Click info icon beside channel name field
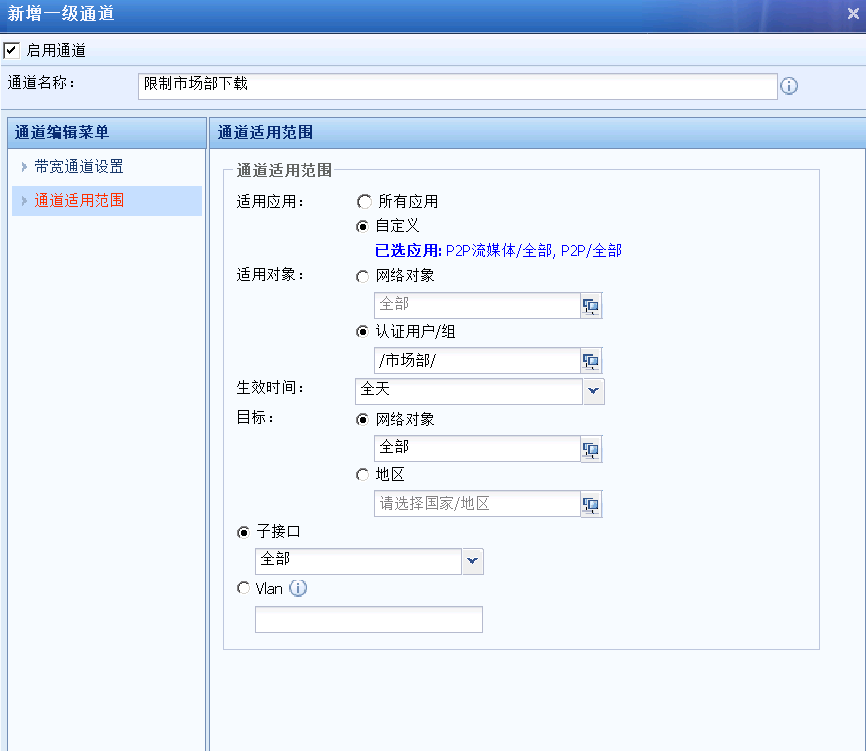 (x=789, y=86)
